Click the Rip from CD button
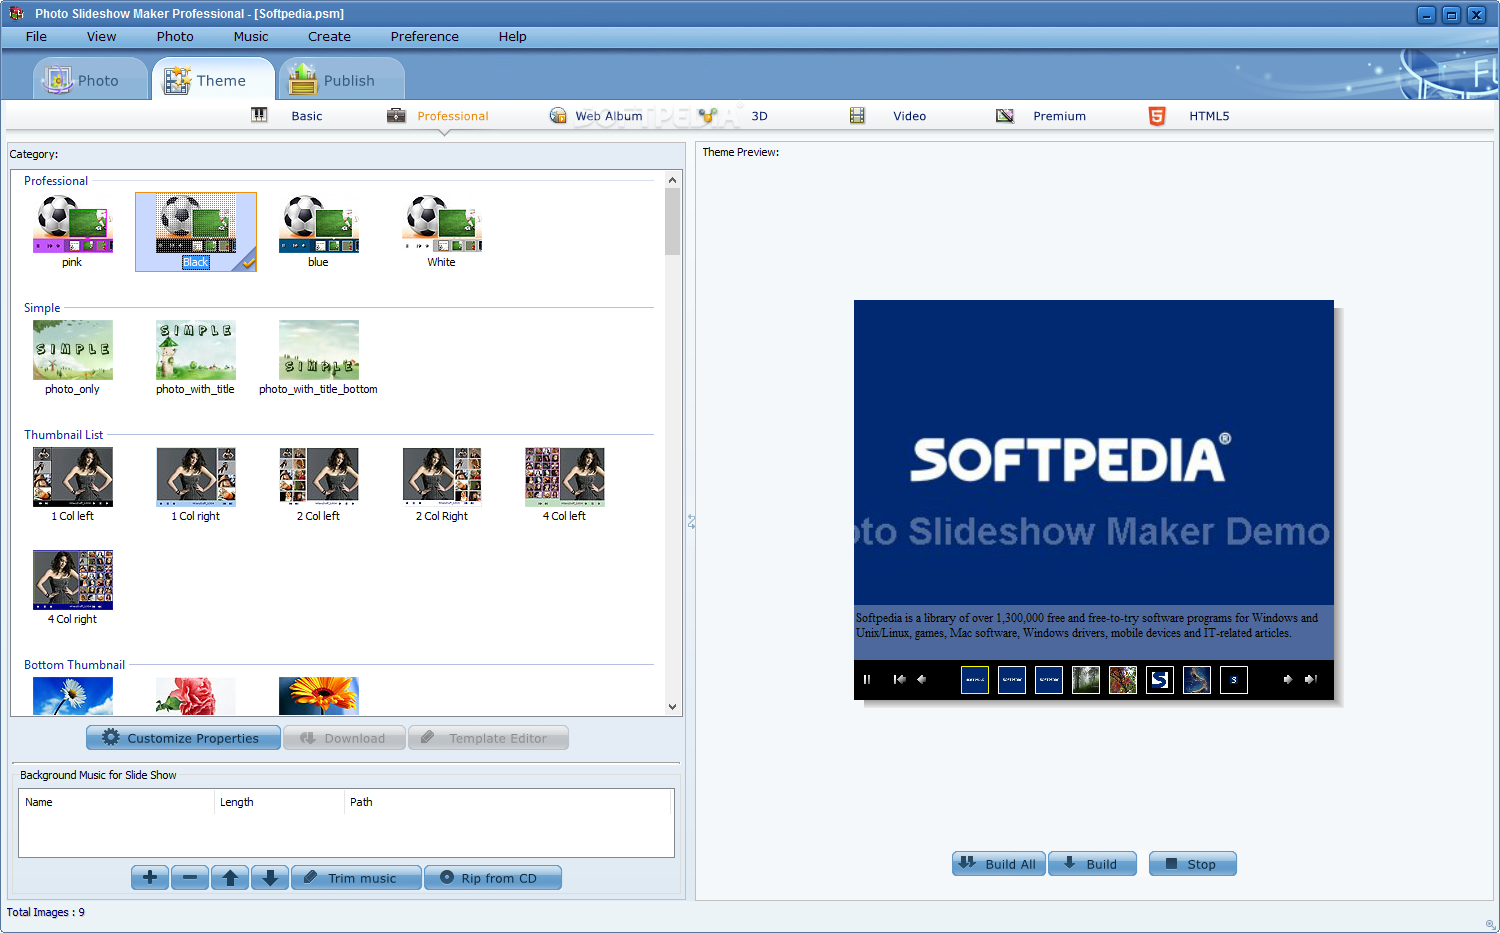 [x=493, y=878]
